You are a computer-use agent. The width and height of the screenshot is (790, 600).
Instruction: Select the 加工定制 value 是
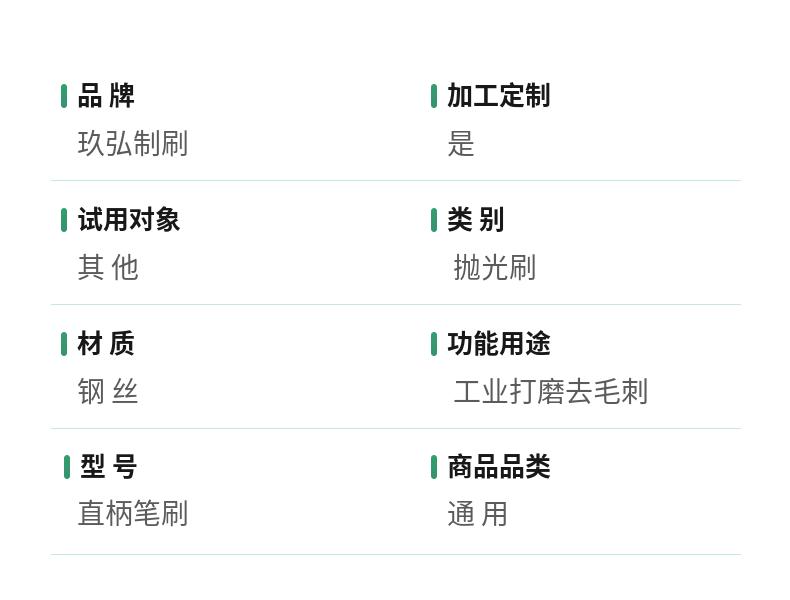(x=461, y=144)
